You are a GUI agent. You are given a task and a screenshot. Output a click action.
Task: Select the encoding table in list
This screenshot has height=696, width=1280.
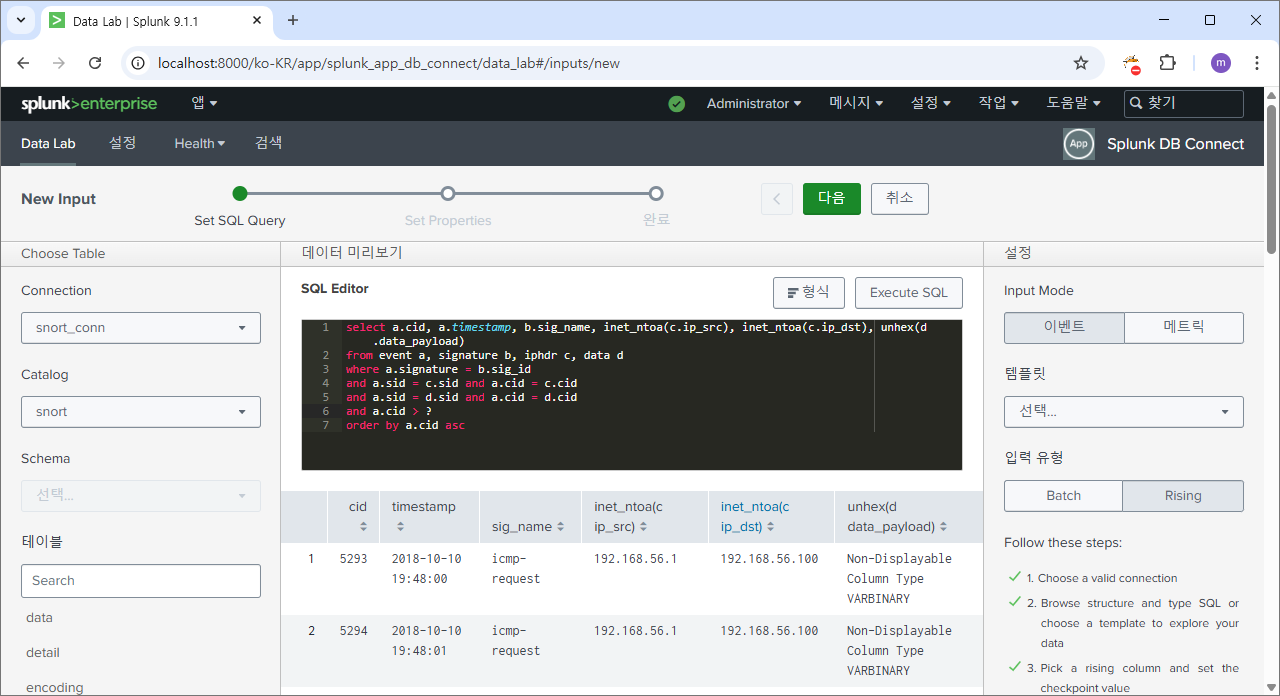tap(55, 688)
